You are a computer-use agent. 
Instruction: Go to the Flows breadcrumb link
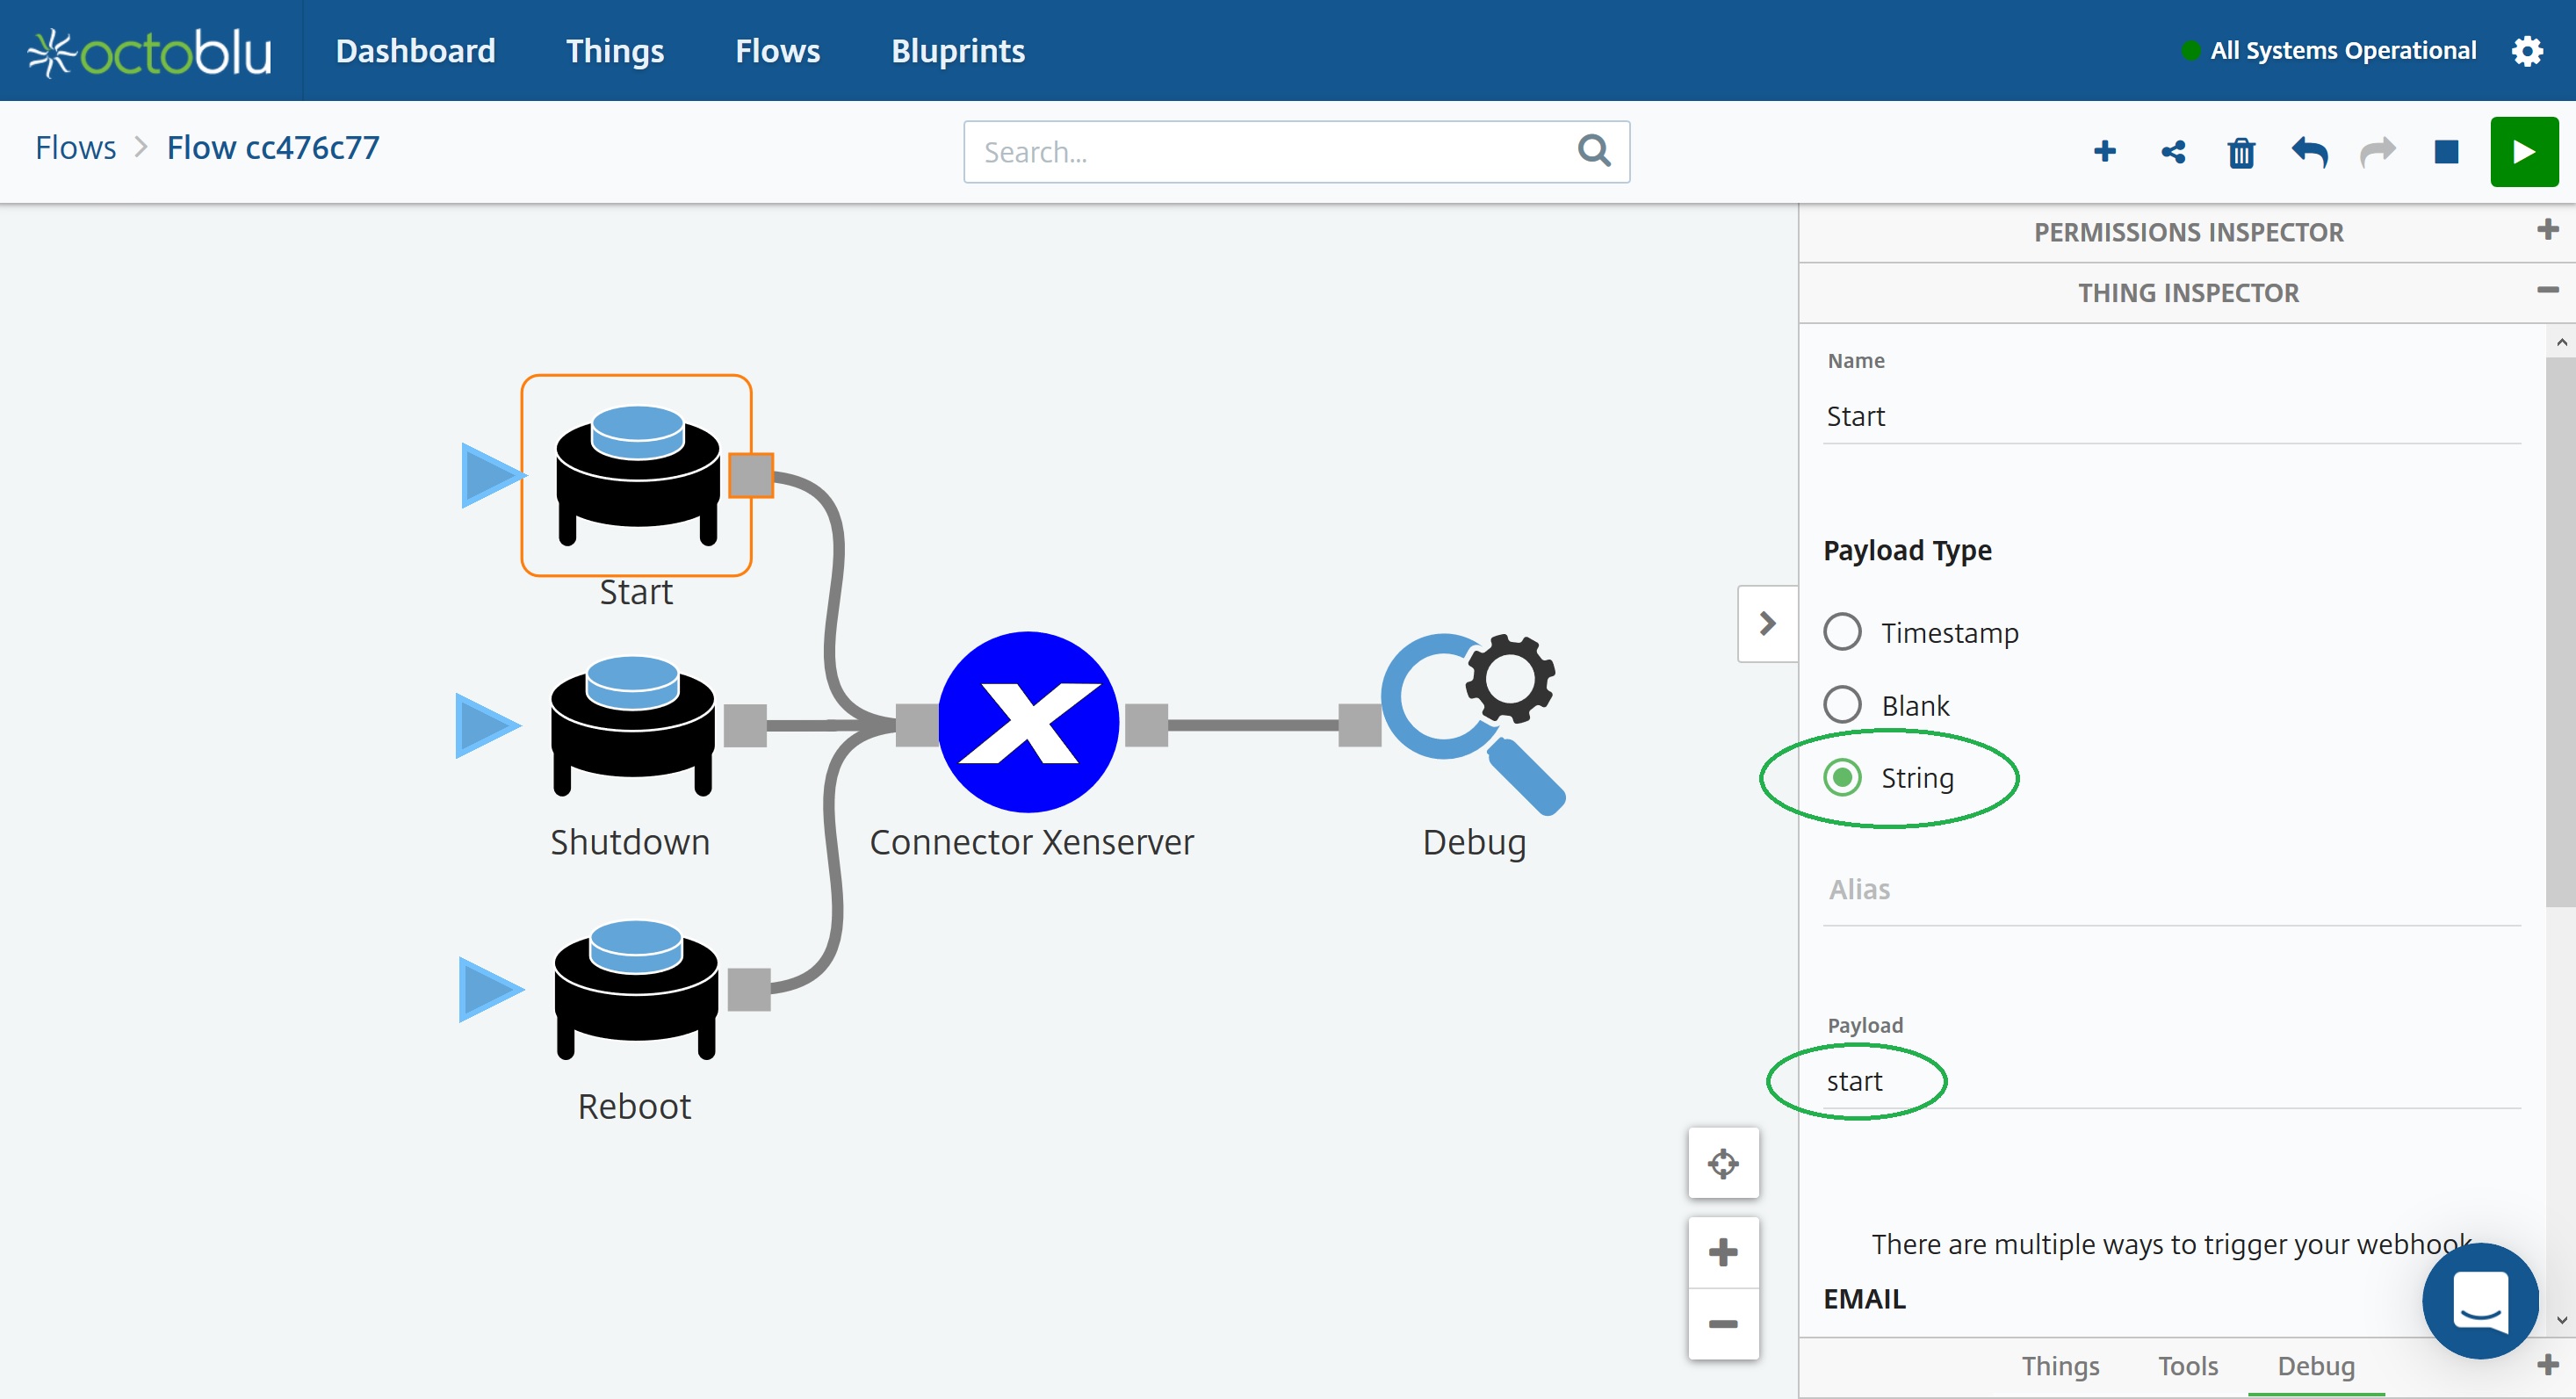75,148
